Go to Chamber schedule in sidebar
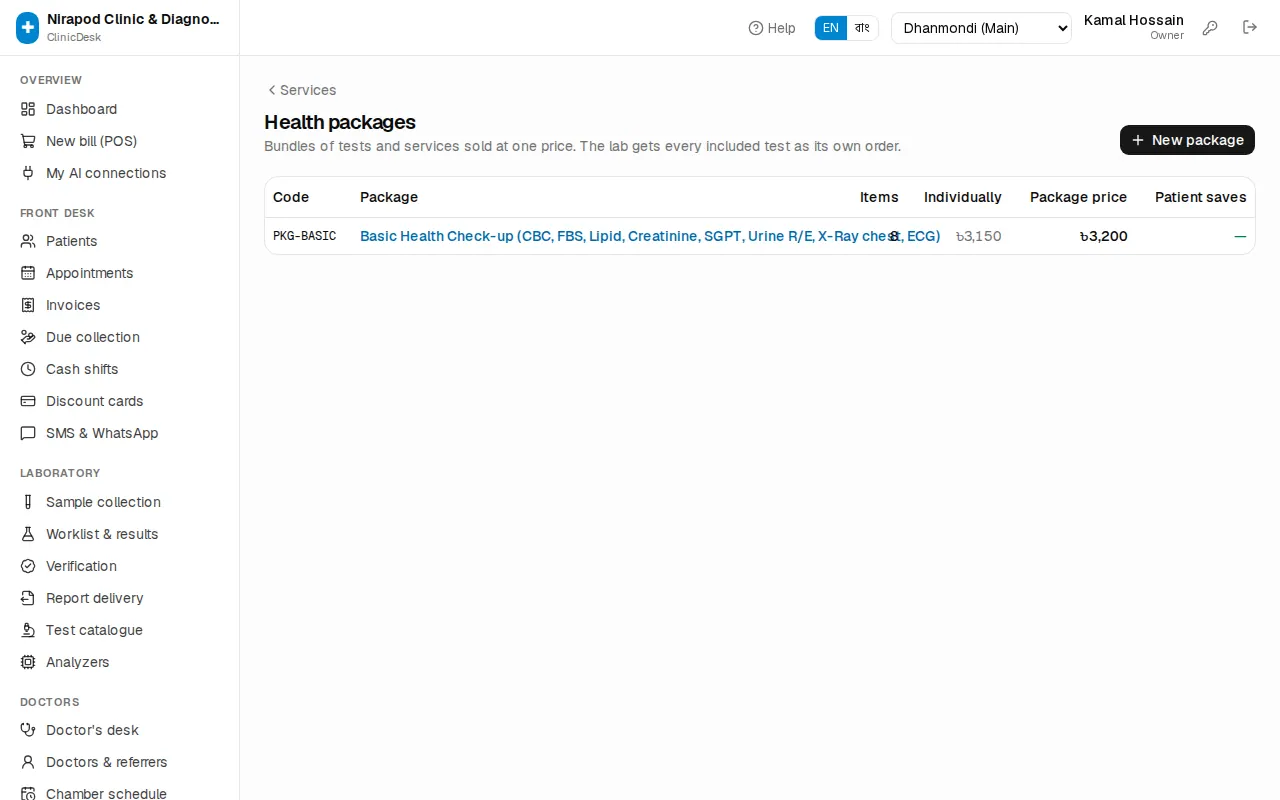 point(107,794)
